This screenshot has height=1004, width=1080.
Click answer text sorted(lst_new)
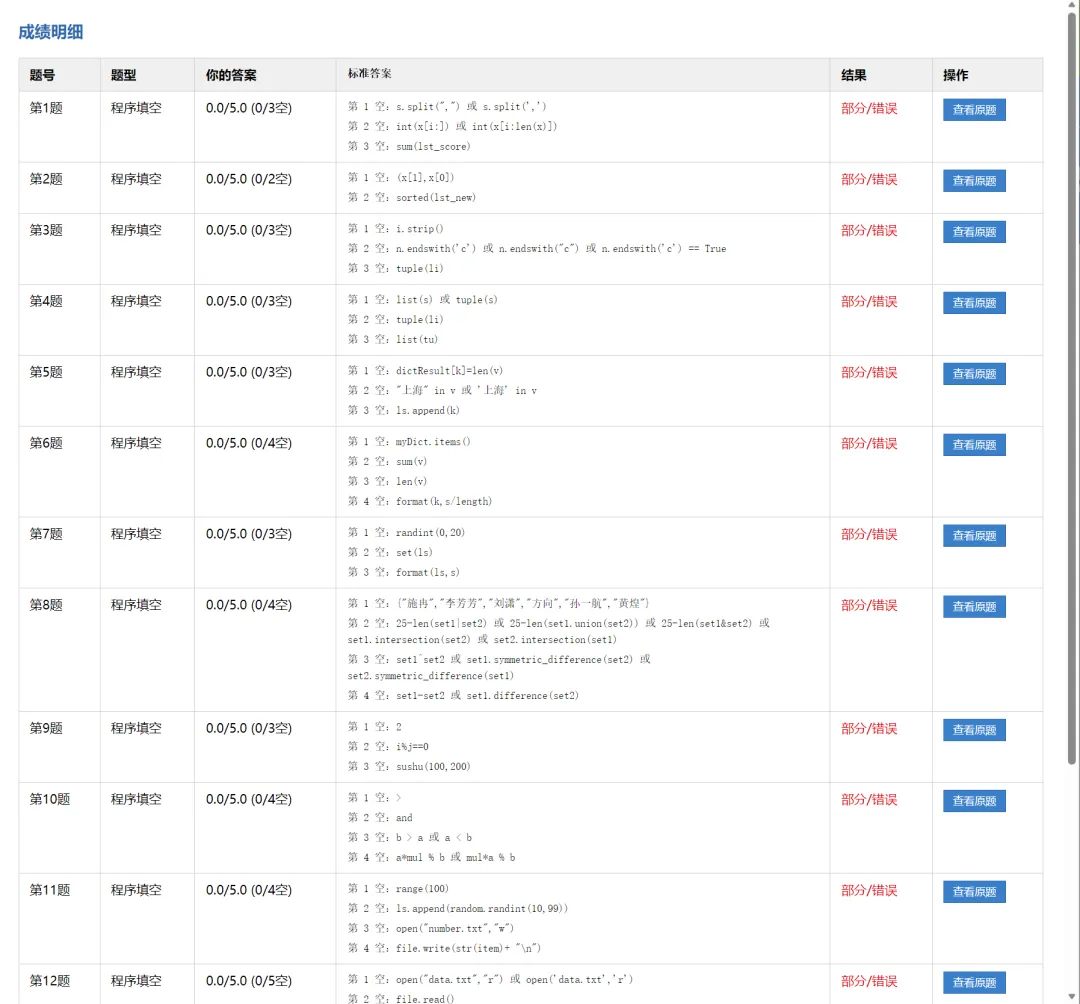pyautogui.click(x=436, y=197)
